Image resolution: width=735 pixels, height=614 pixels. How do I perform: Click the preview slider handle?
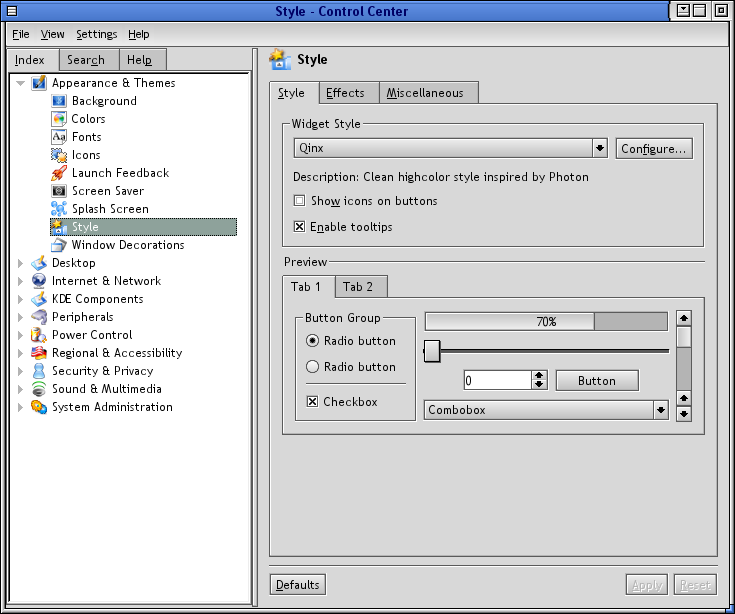click(x=432, y=351)
